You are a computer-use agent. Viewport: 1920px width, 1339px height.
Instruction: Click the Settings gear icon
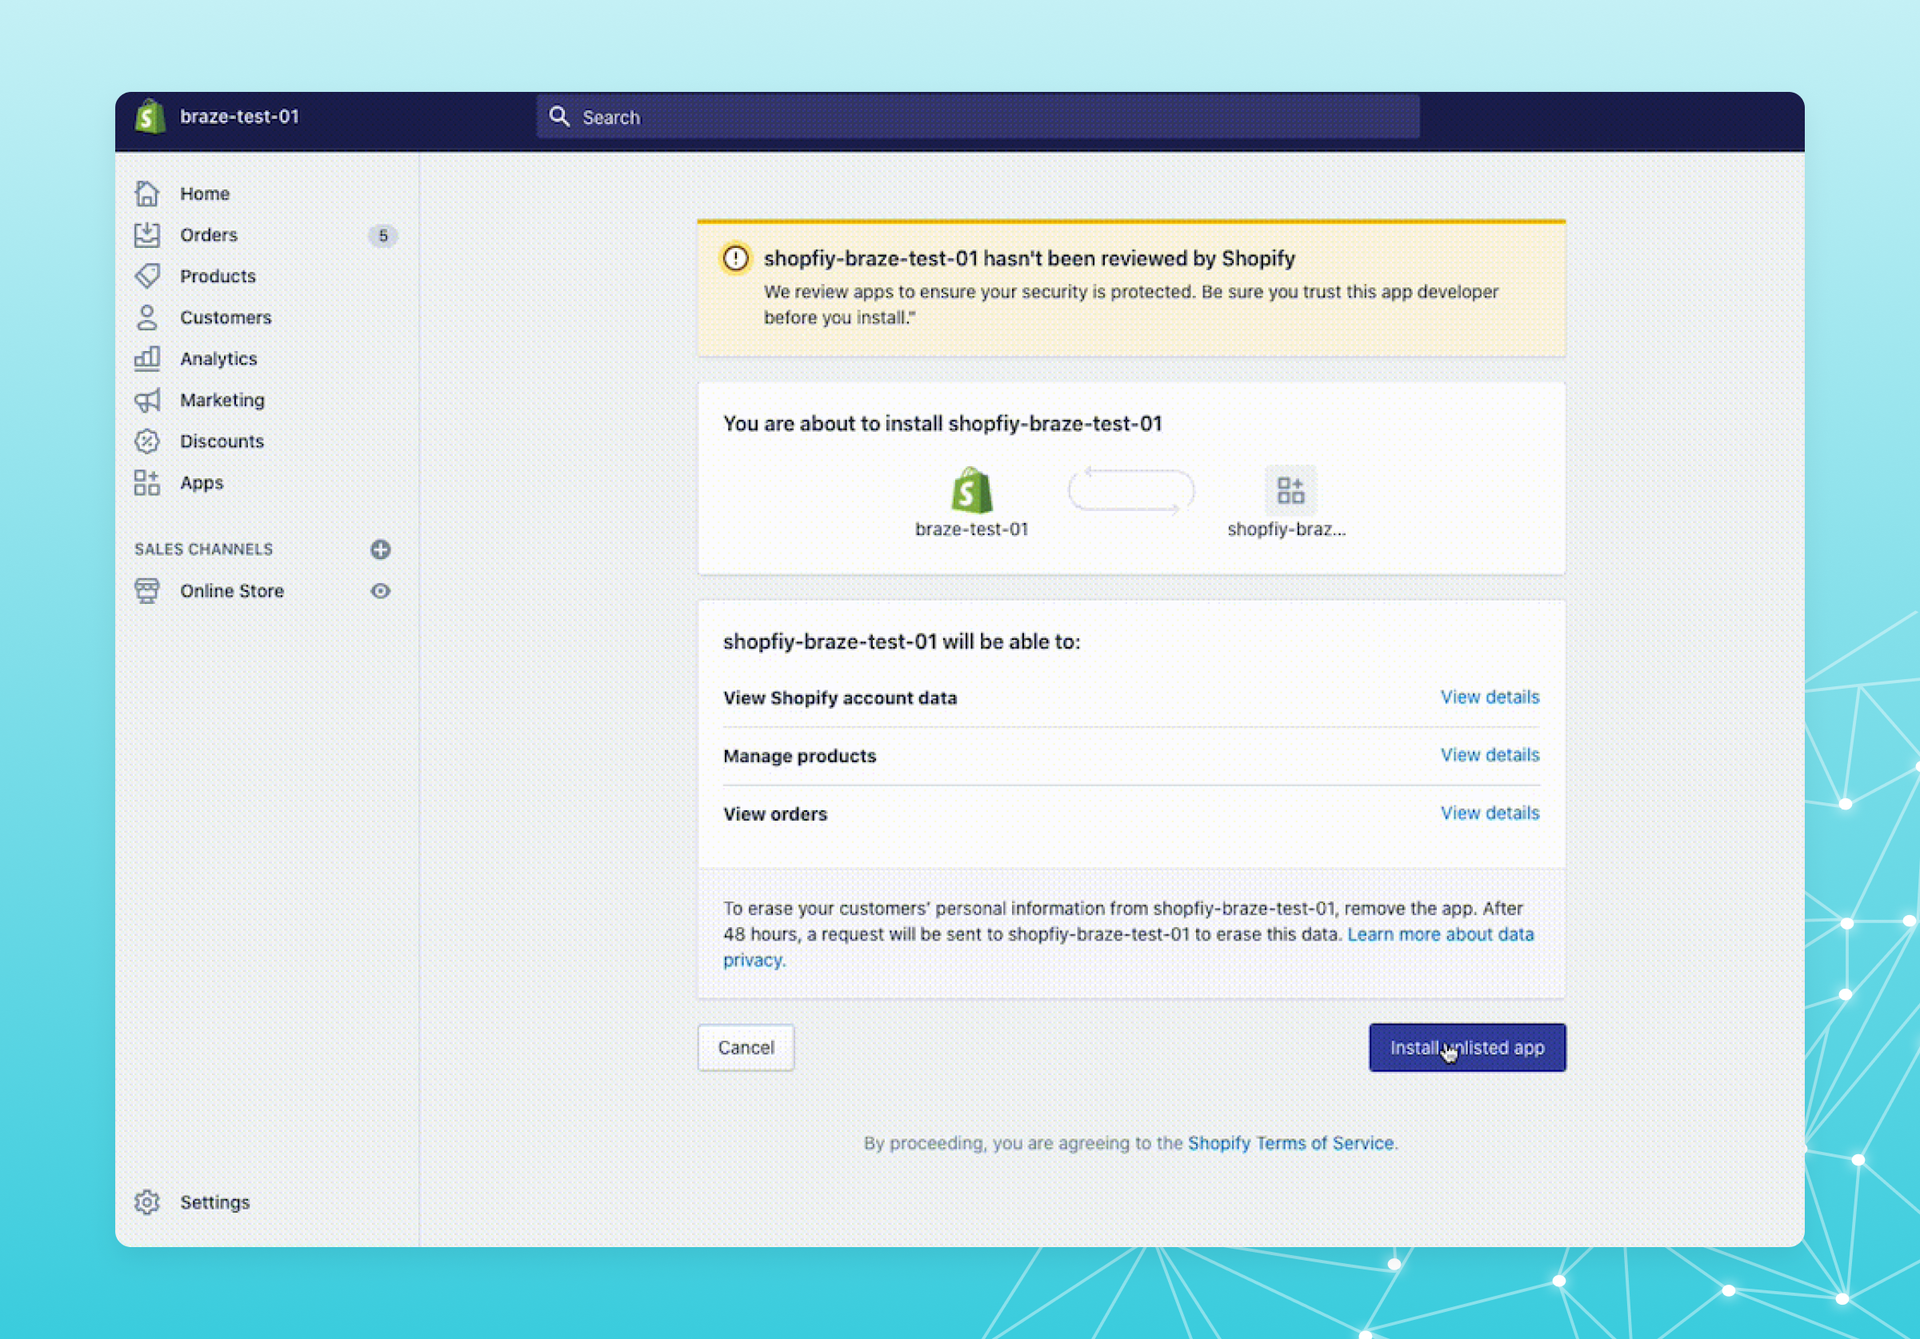(x=147, y=1202)
